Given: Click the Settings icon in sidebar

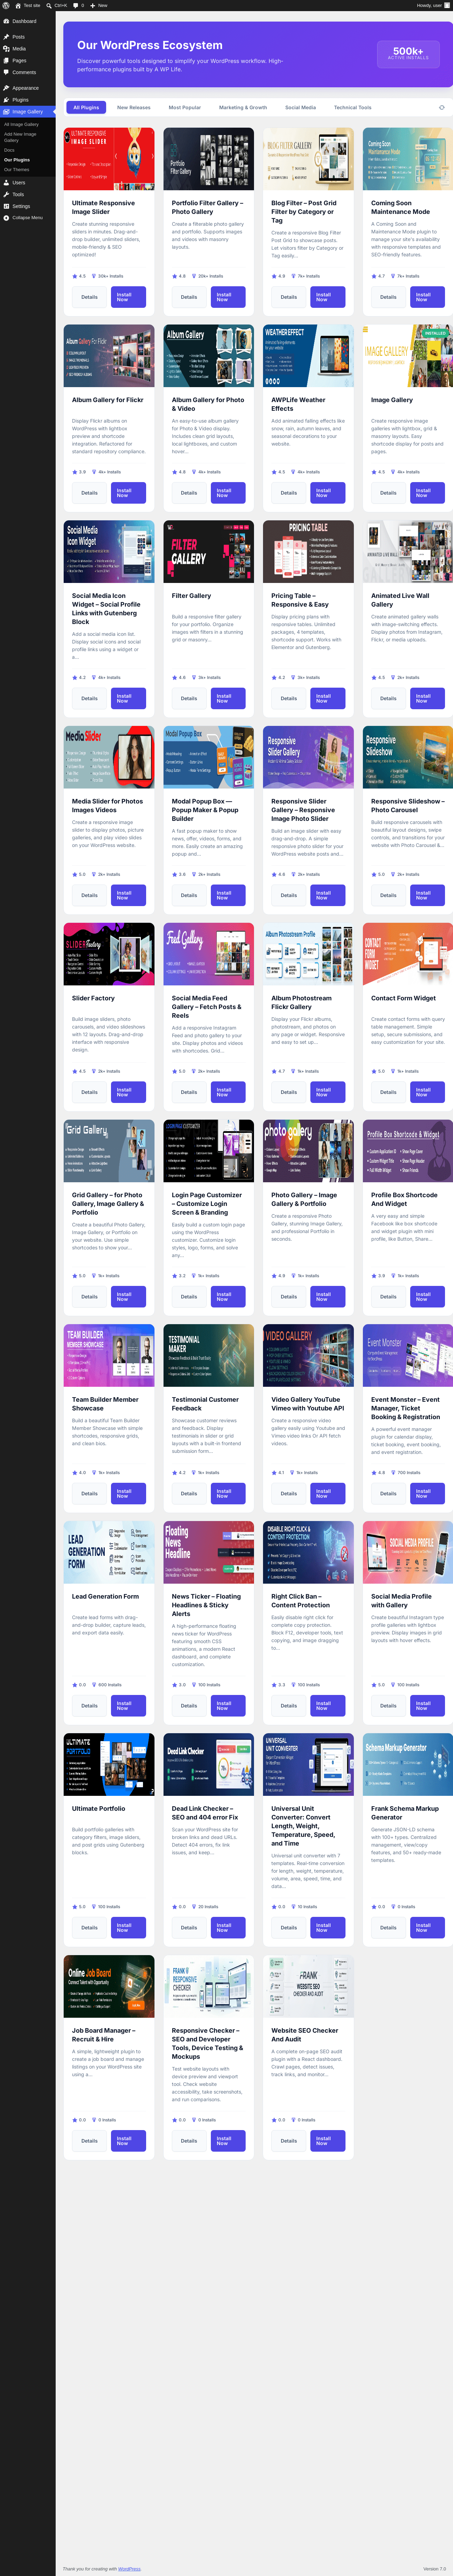Looking at the screenshot, I should click(x=6, y=206).
